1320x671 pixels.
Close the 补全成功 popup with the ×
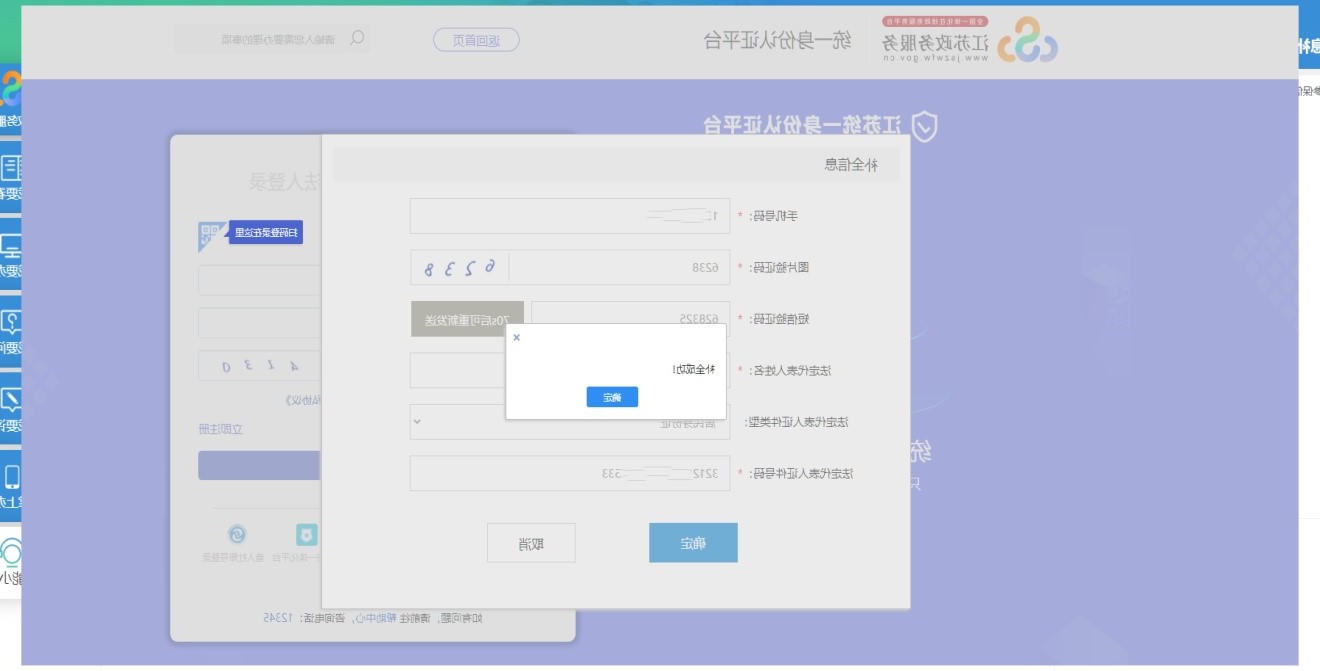tap(516, 338)
